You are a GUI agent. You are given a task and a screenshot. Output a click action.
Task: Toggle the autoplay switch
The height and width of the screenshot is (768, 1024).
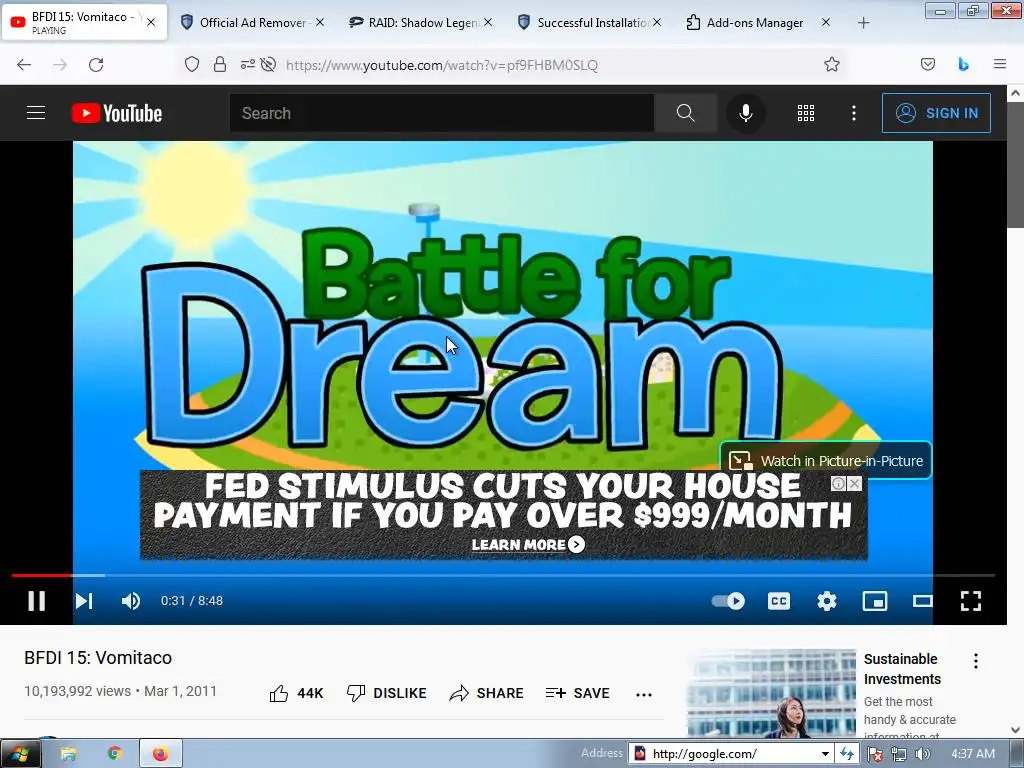728,601
